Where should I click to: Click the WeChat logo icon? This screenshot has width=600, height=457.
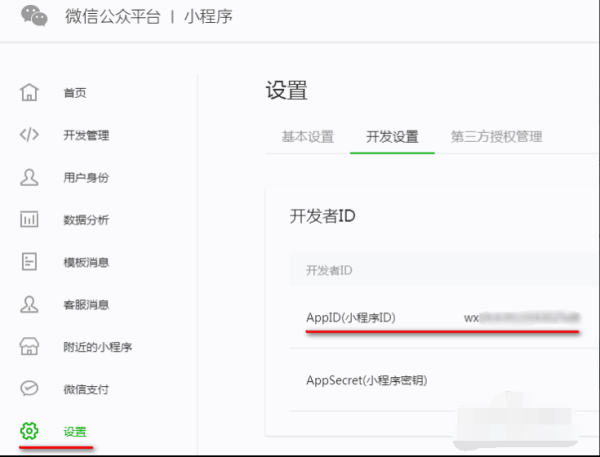click(x=34, y=16)
